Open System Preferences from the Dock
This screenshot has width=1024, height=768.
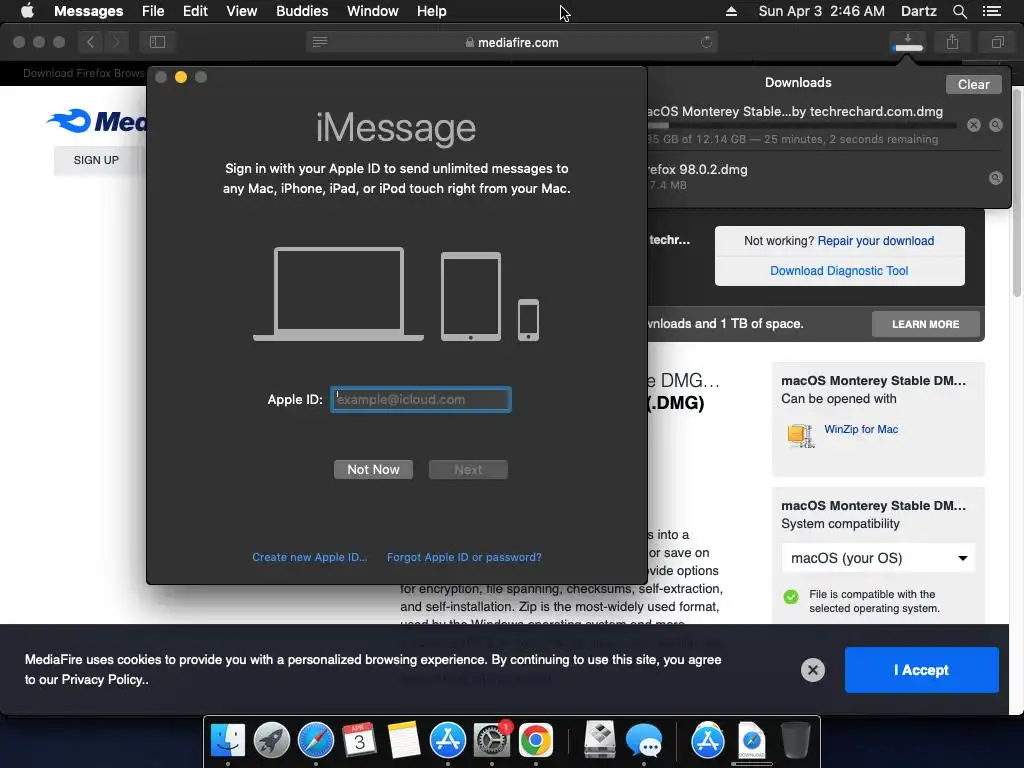(492, 741)
